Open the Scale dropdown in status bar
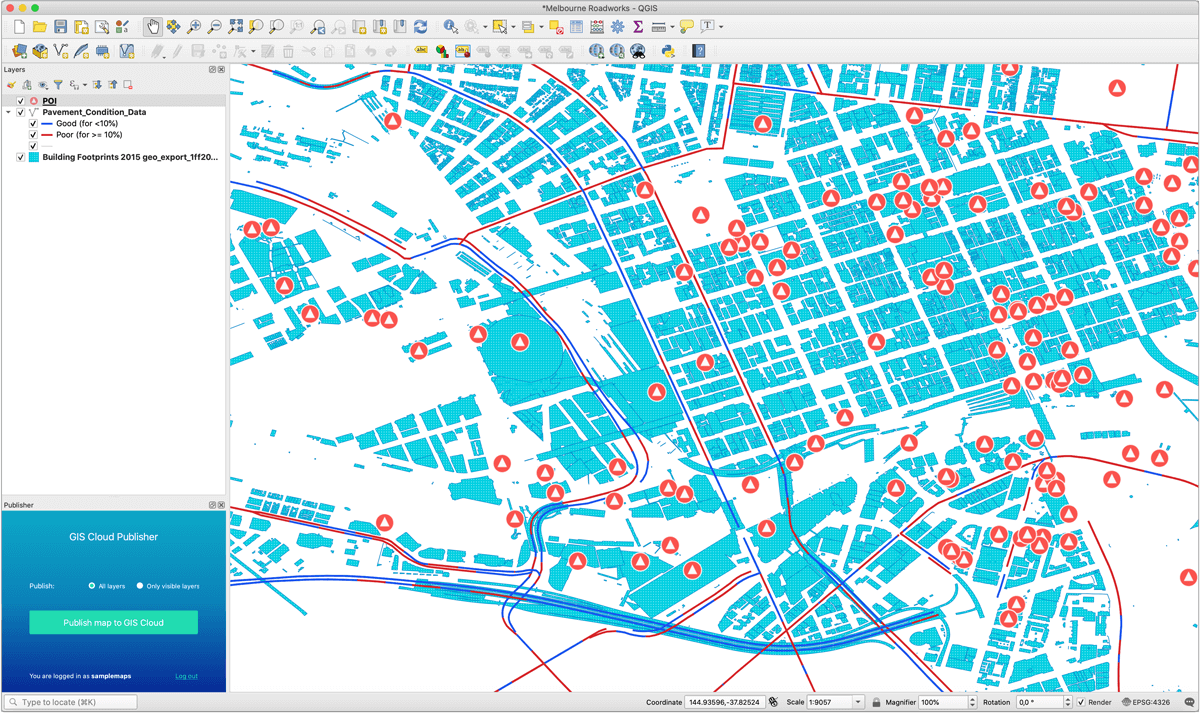The image size is (1200, 713). pos(858,702)
